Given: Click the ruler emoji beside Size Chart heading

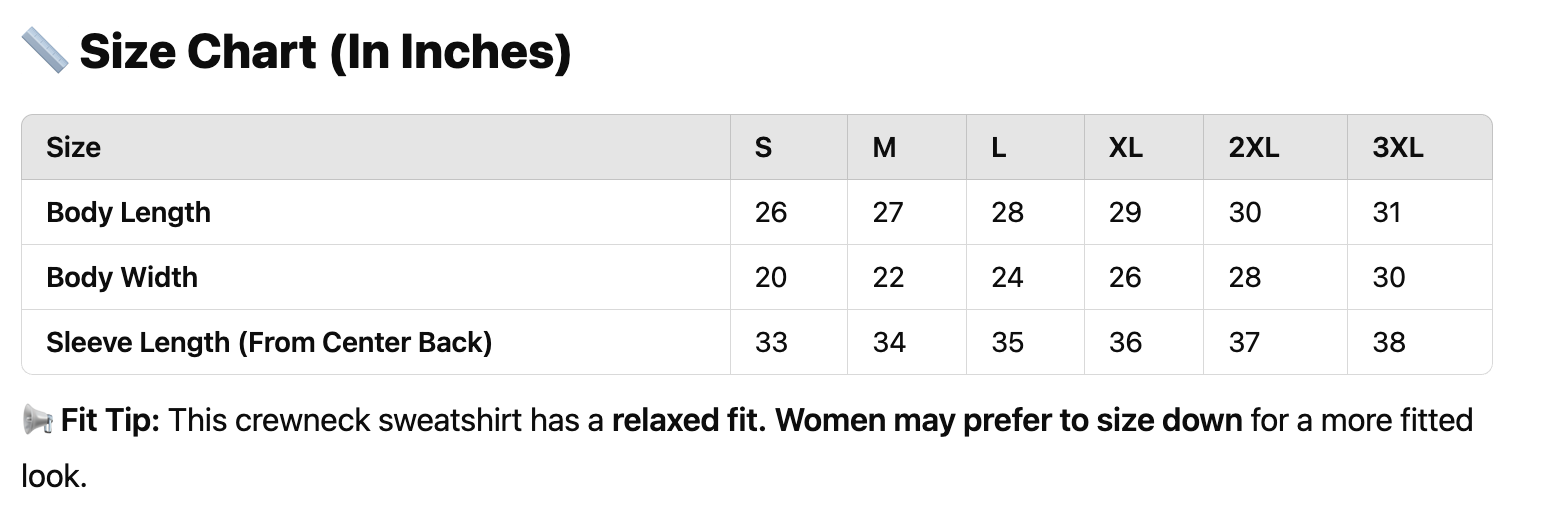Looking at the screenshot, I should click(44, 50).
